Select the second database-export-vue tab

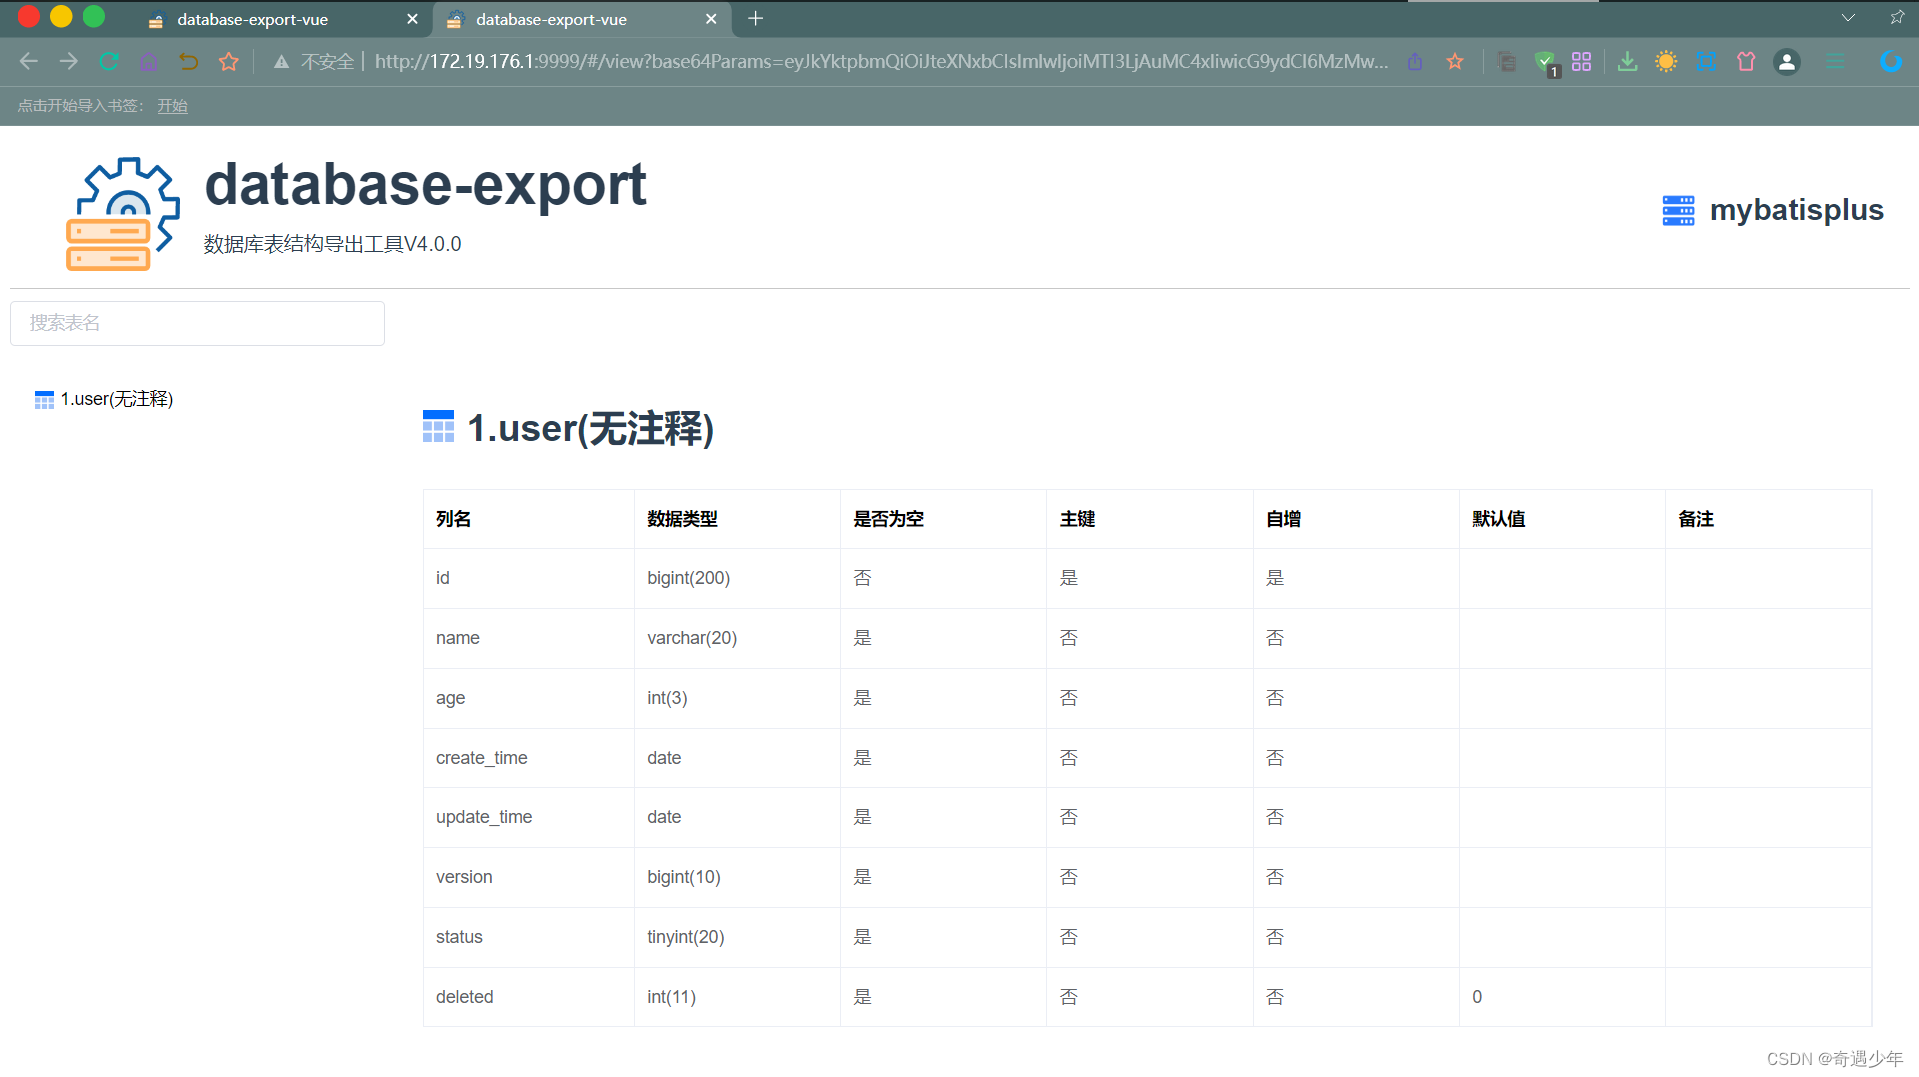click(x=580, y=19)
